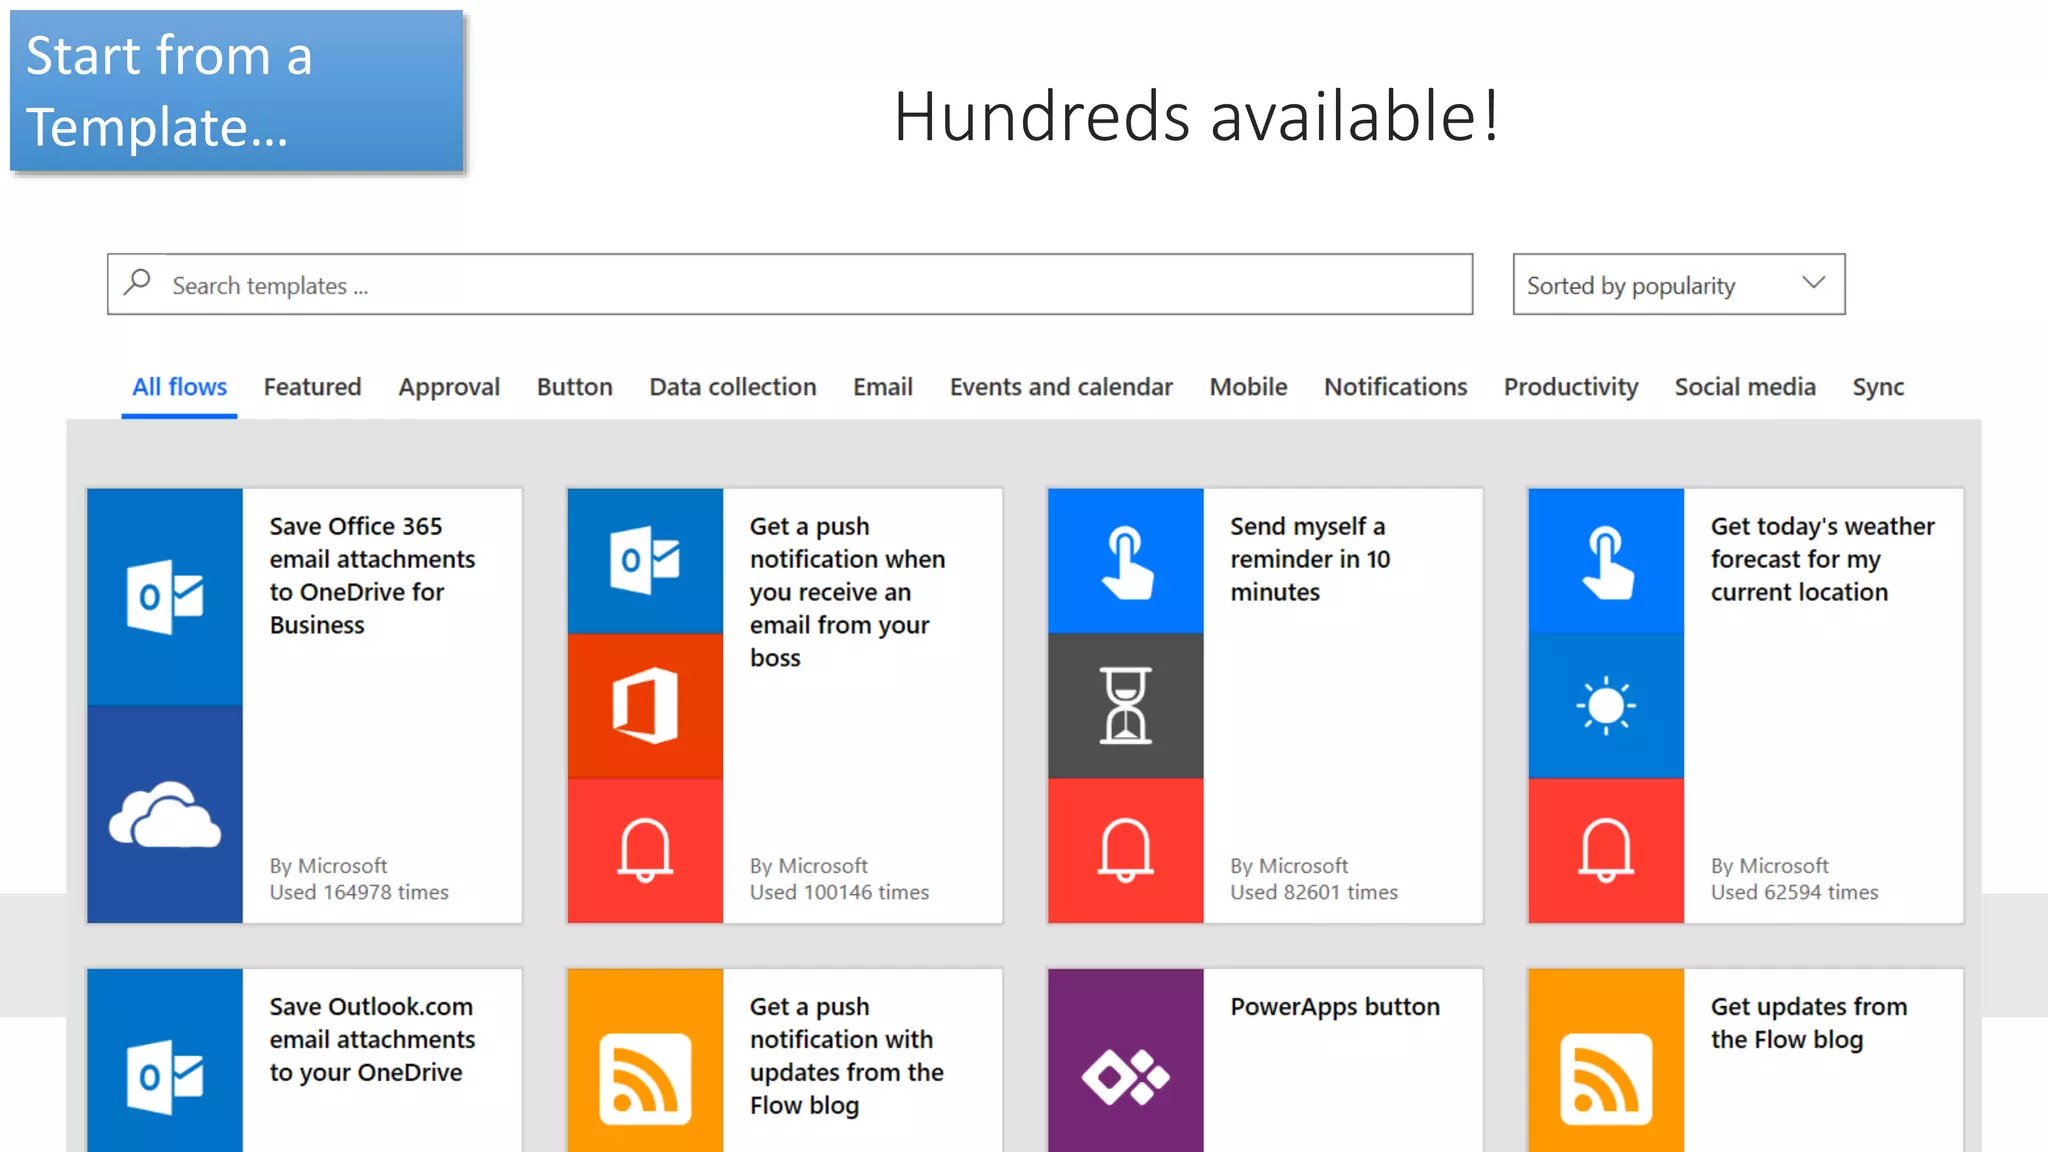
Task: Click the search magnifier icon
Action: 138,283
